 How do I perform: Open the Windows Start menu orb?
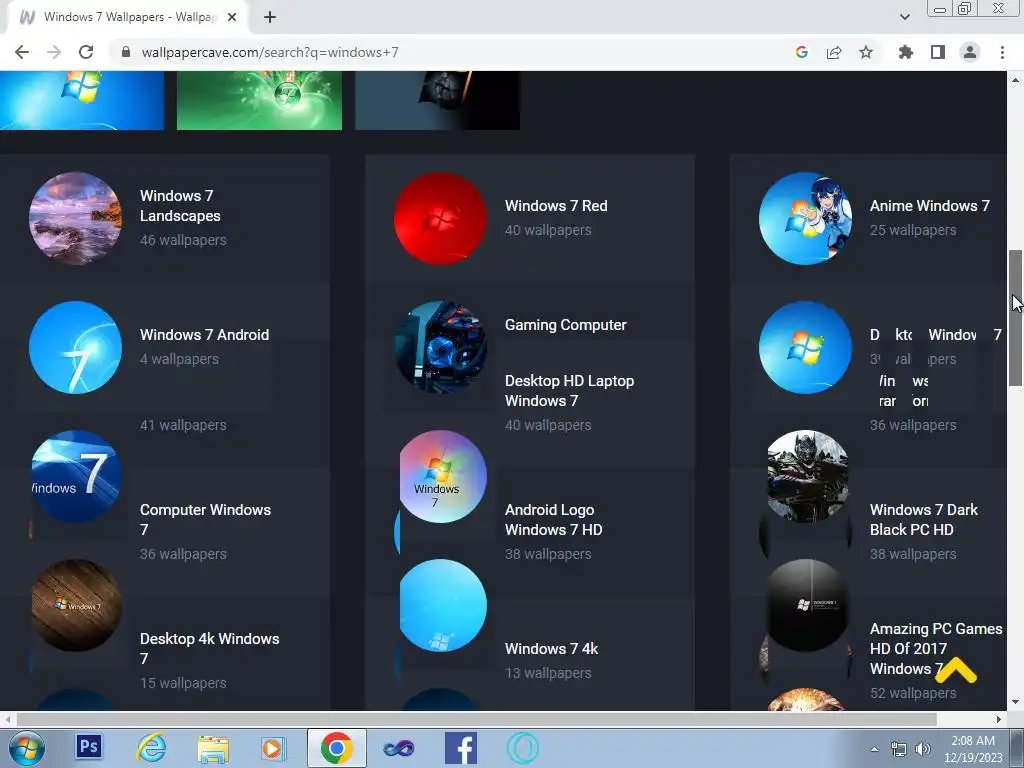pos(27,748)
